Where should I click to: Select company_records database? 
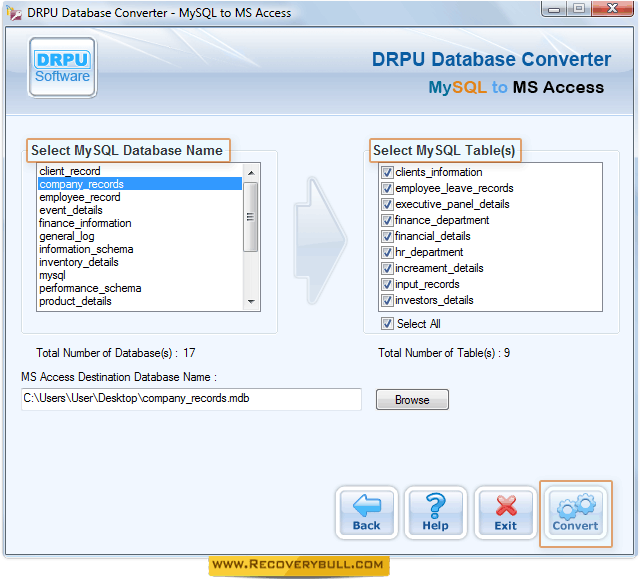140,184
